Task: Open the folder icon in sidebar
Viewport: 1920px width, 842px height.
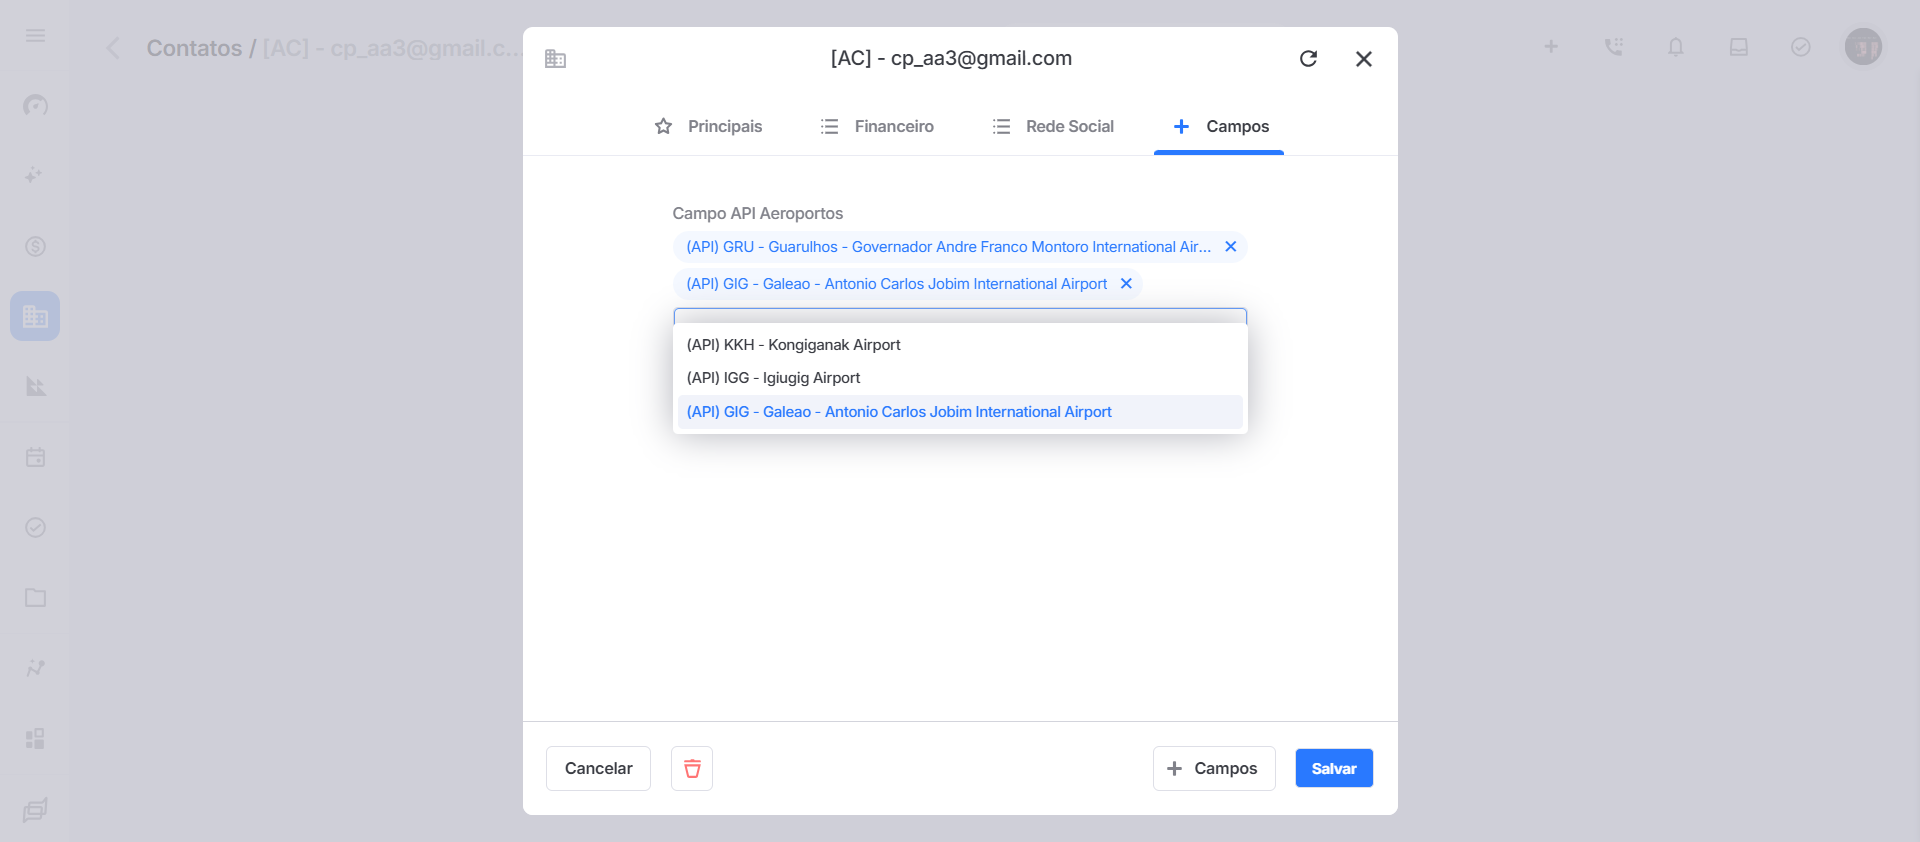Action: pyautogui.click(x=36, y=598)
